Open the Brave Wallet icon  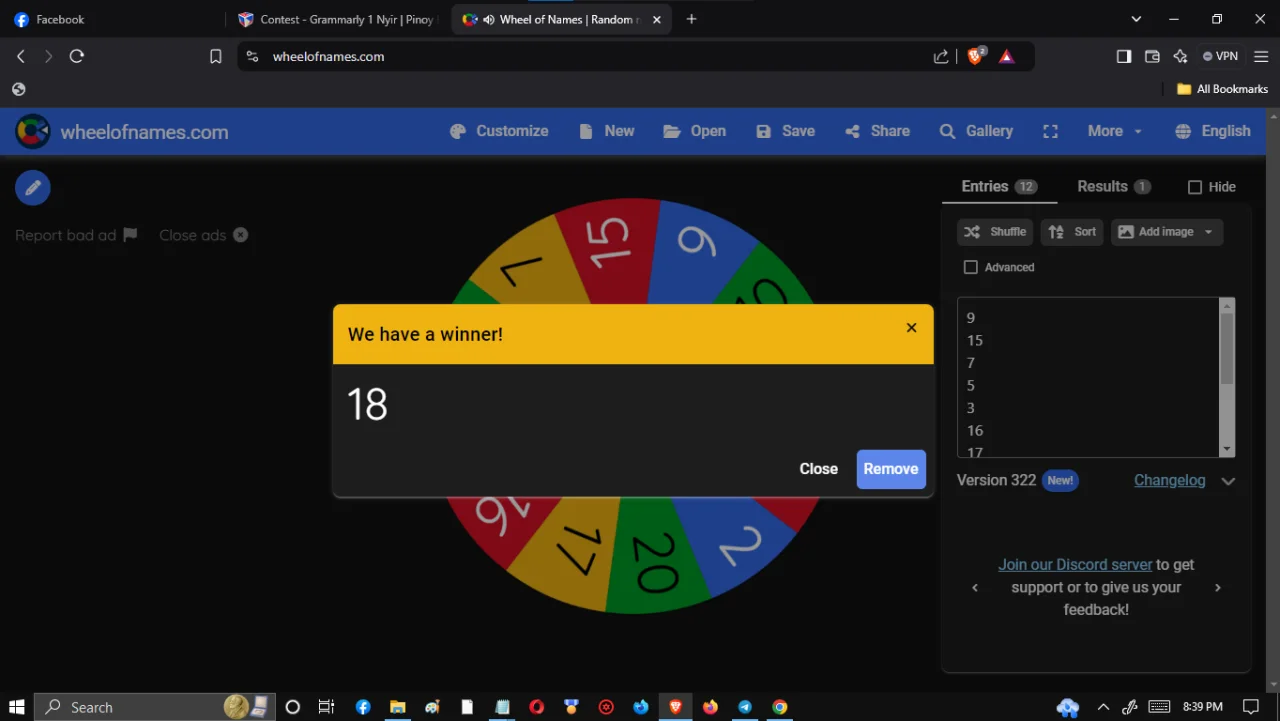click(1152, 57)
